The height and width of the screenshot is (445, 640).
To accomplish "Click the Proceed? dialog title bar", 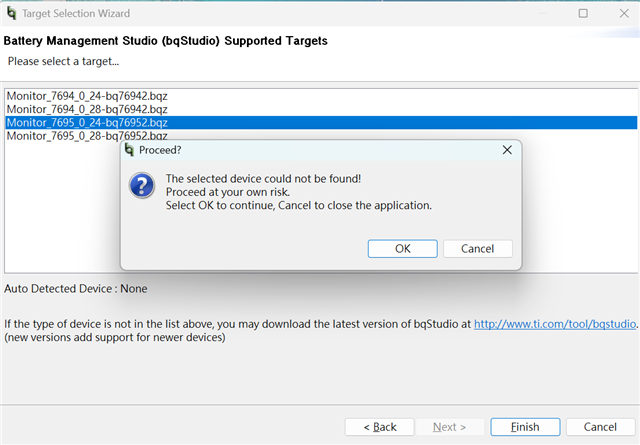I will coord(310,150).
